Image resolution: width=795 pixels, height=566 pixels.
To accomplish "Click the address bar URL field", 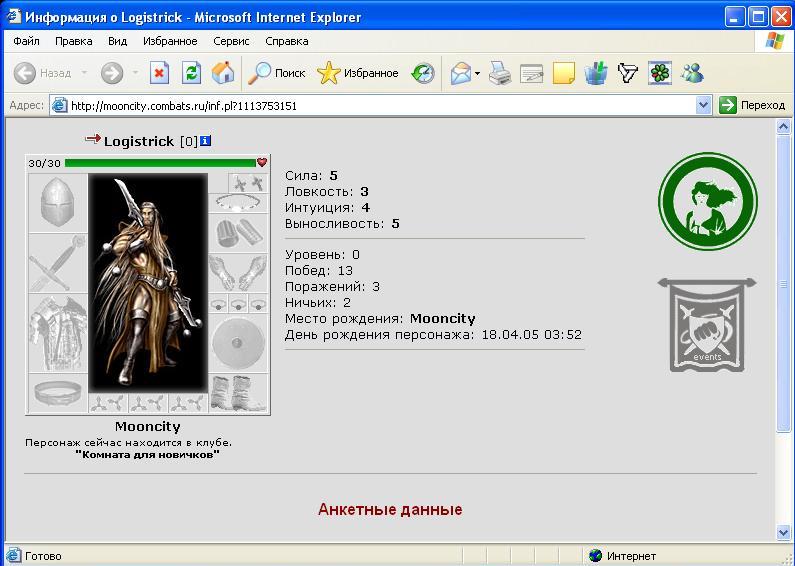I will (375, 105).
